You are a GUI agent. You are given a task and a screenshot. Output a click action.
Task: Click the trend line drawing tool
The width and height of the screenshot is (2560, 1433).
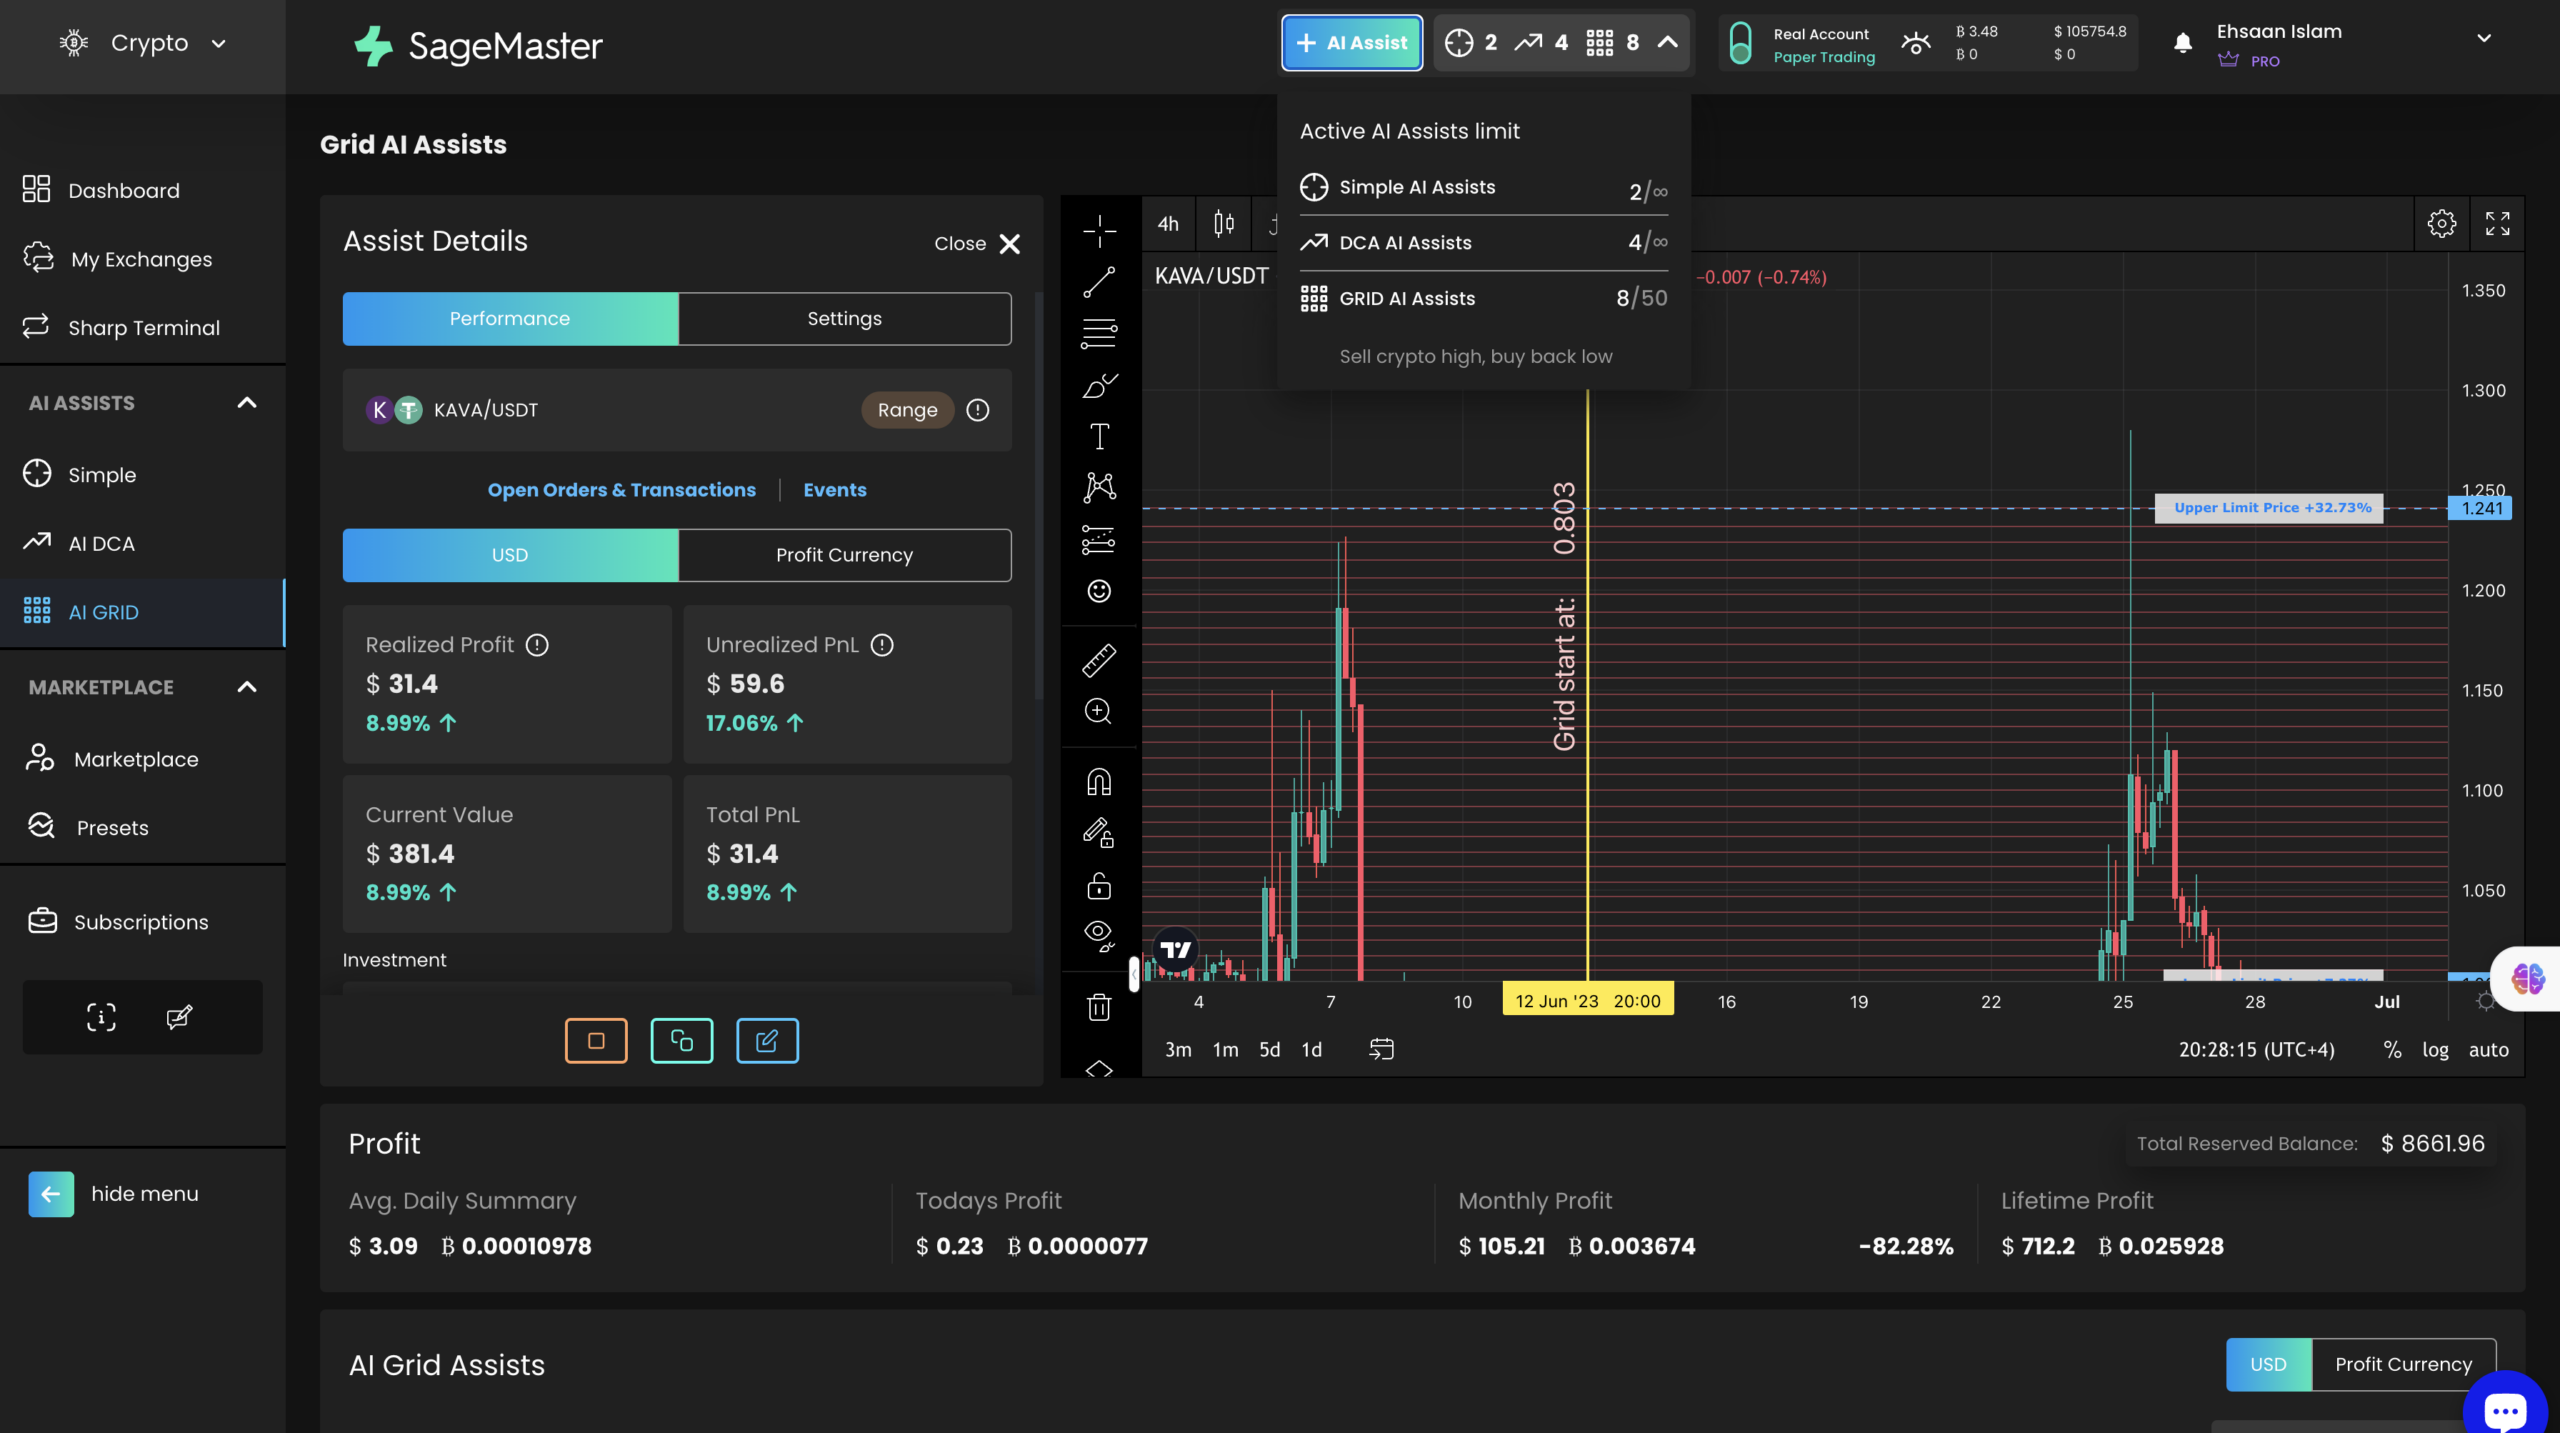[1099, 283]
